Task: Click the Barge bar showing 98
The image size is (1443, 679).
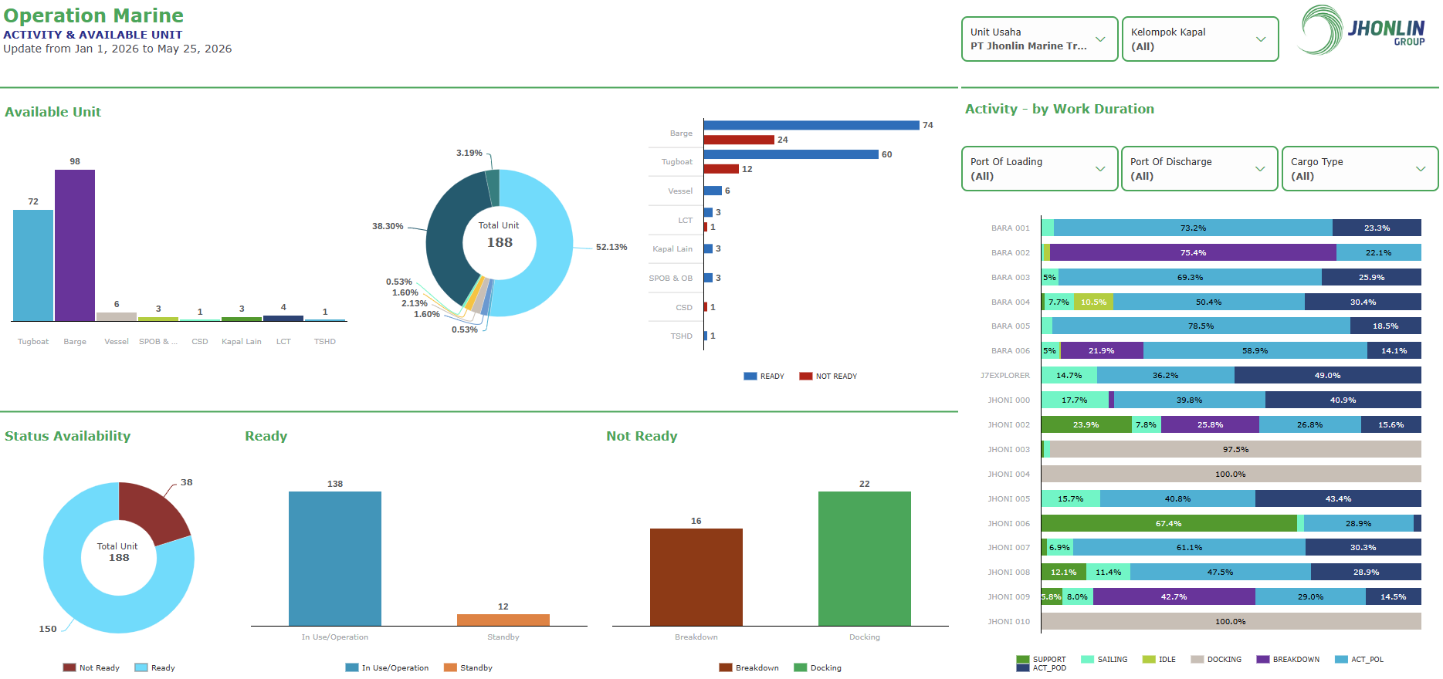Action: click(75, 245)
